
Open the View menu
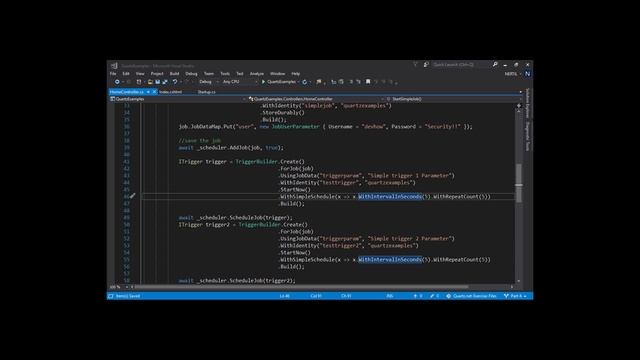[140, 74]
